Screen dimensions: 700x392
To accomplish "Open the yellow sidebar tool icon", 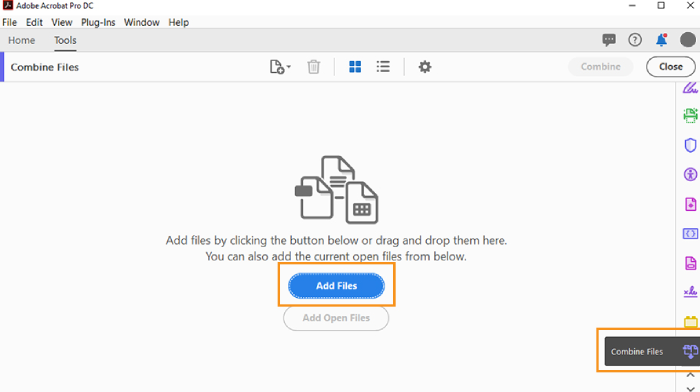I will coord(691,321).
